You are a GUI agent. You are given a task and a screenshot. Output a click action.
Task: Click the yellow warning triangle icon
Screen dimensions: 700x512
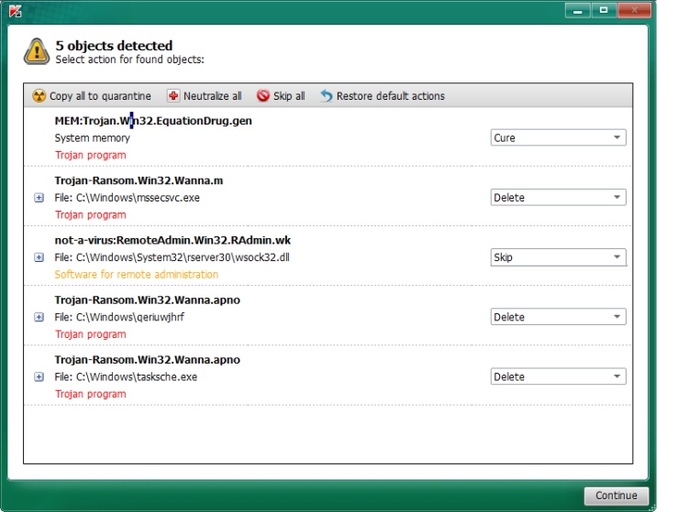pos(37,51)
